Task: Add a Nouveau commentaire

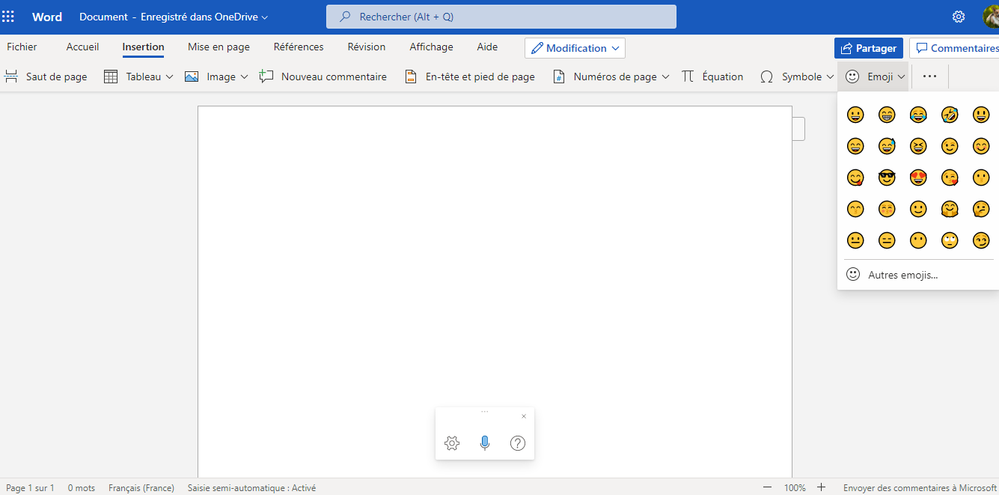Action: click(x=323, y=76)
